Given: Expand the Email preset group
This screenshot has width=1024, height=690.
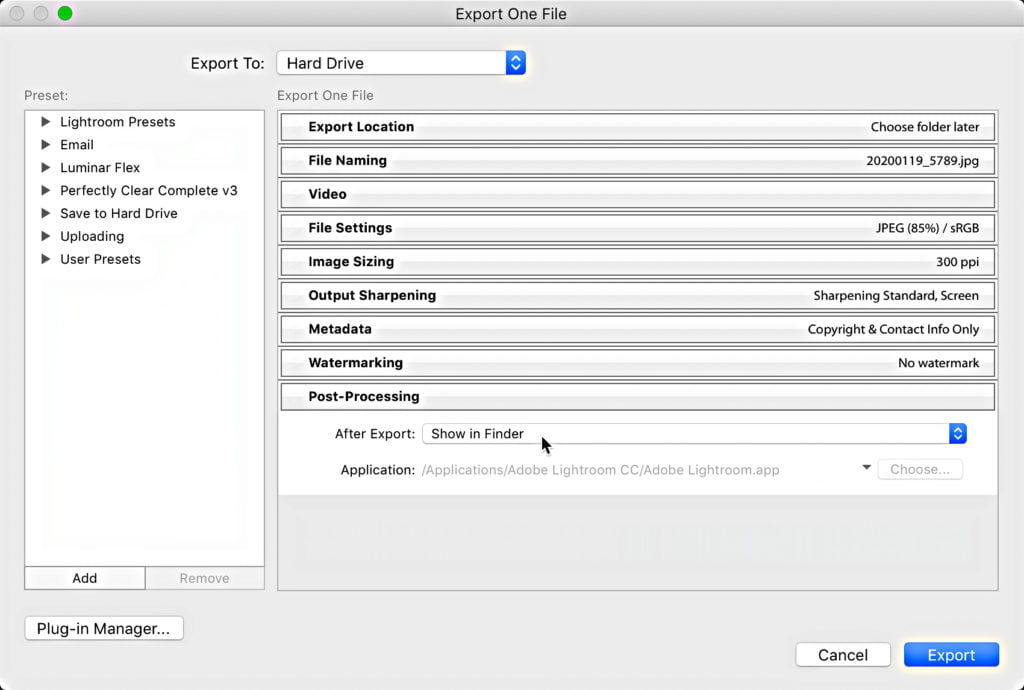Looking at the screenshot, I should coord(45,145).
